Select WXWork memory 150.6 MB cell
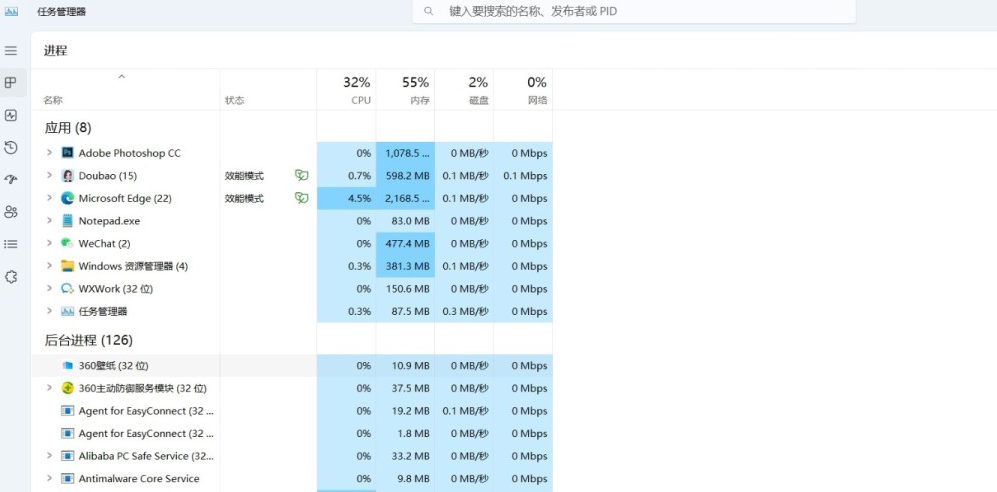The image size is (997, 492). (405, 289)
